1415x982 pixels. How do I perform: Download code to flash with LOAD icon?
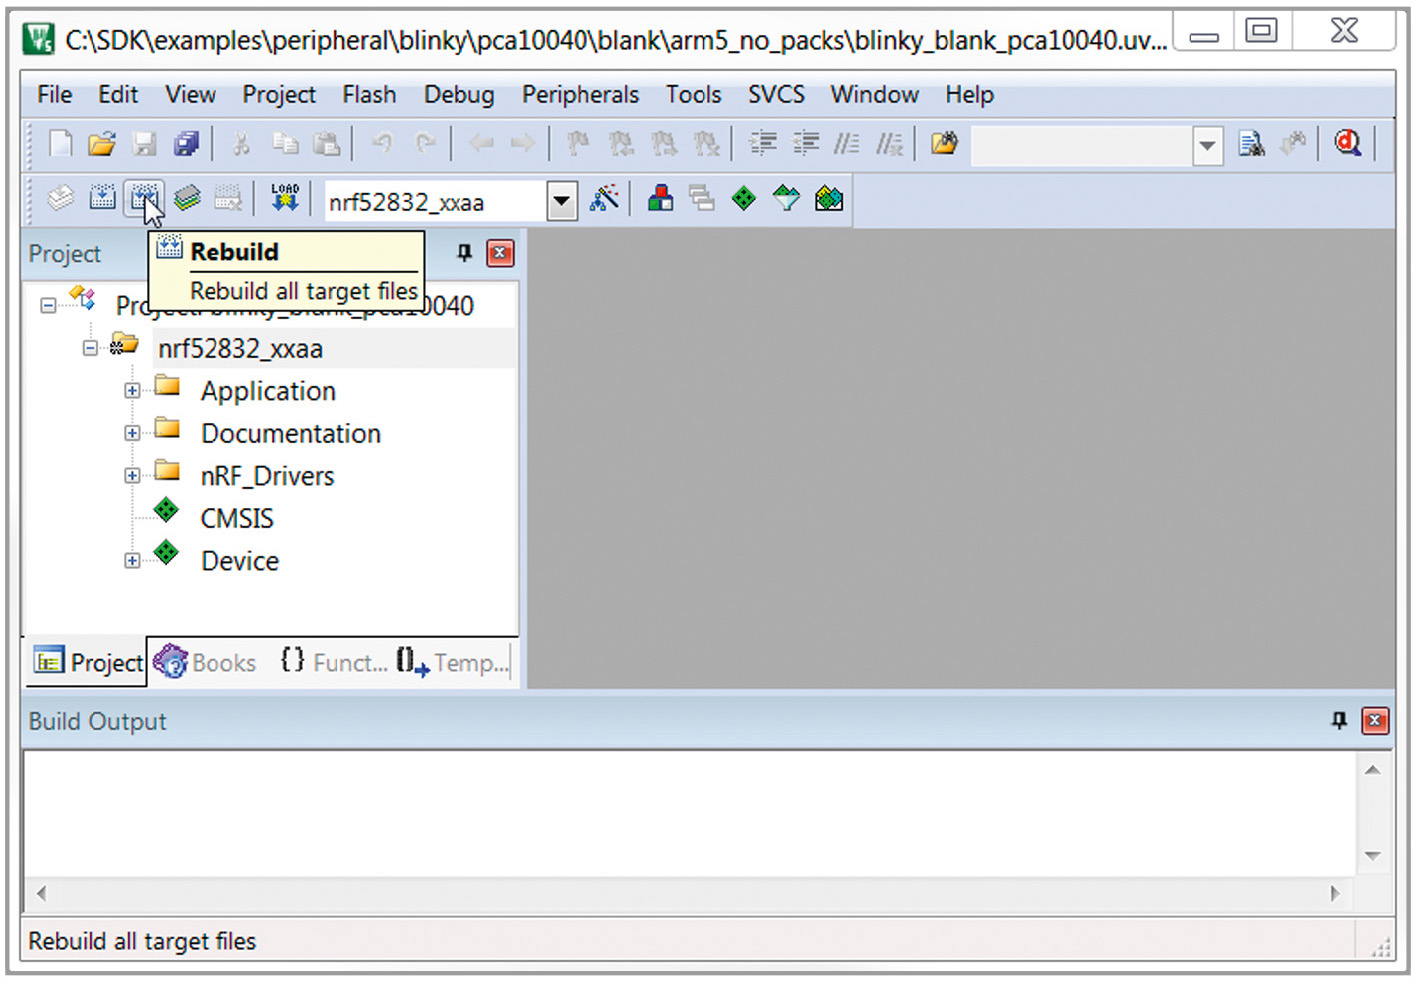[285, 198]
